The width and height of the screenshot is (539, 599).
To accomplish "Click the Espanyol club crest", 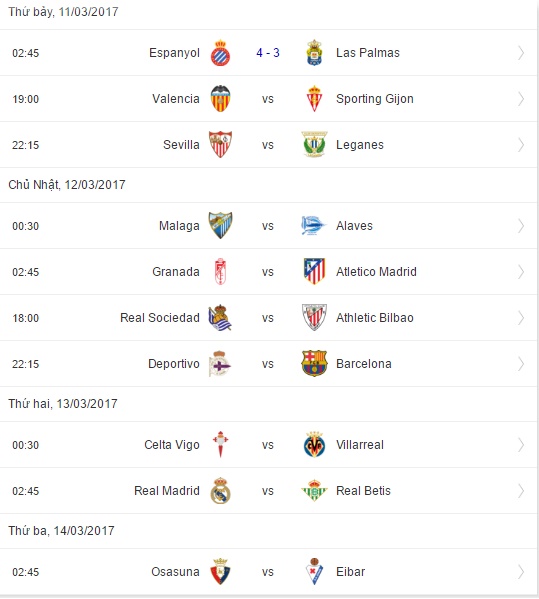I will pos(220,53).
